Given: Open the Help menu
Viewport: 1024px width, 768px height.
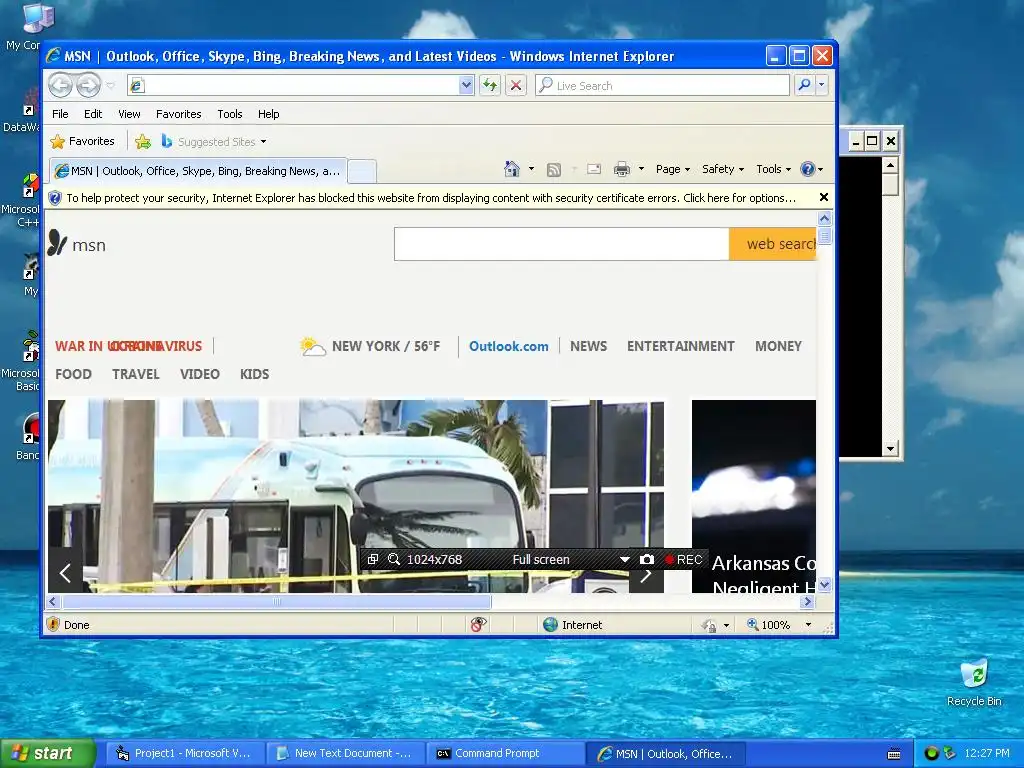Looking at the screenshot, I should [x=268, y=114].
